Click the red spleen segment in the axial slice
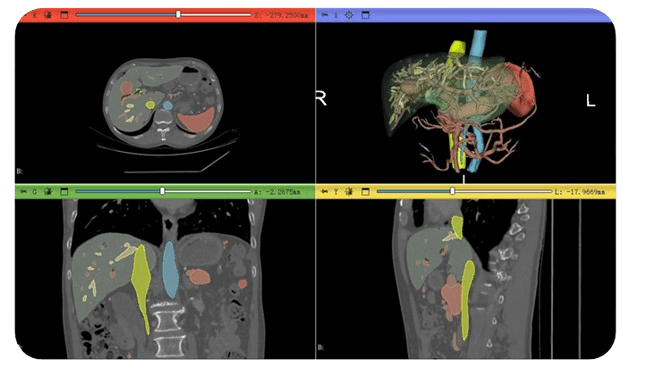 tap(197, 120)
